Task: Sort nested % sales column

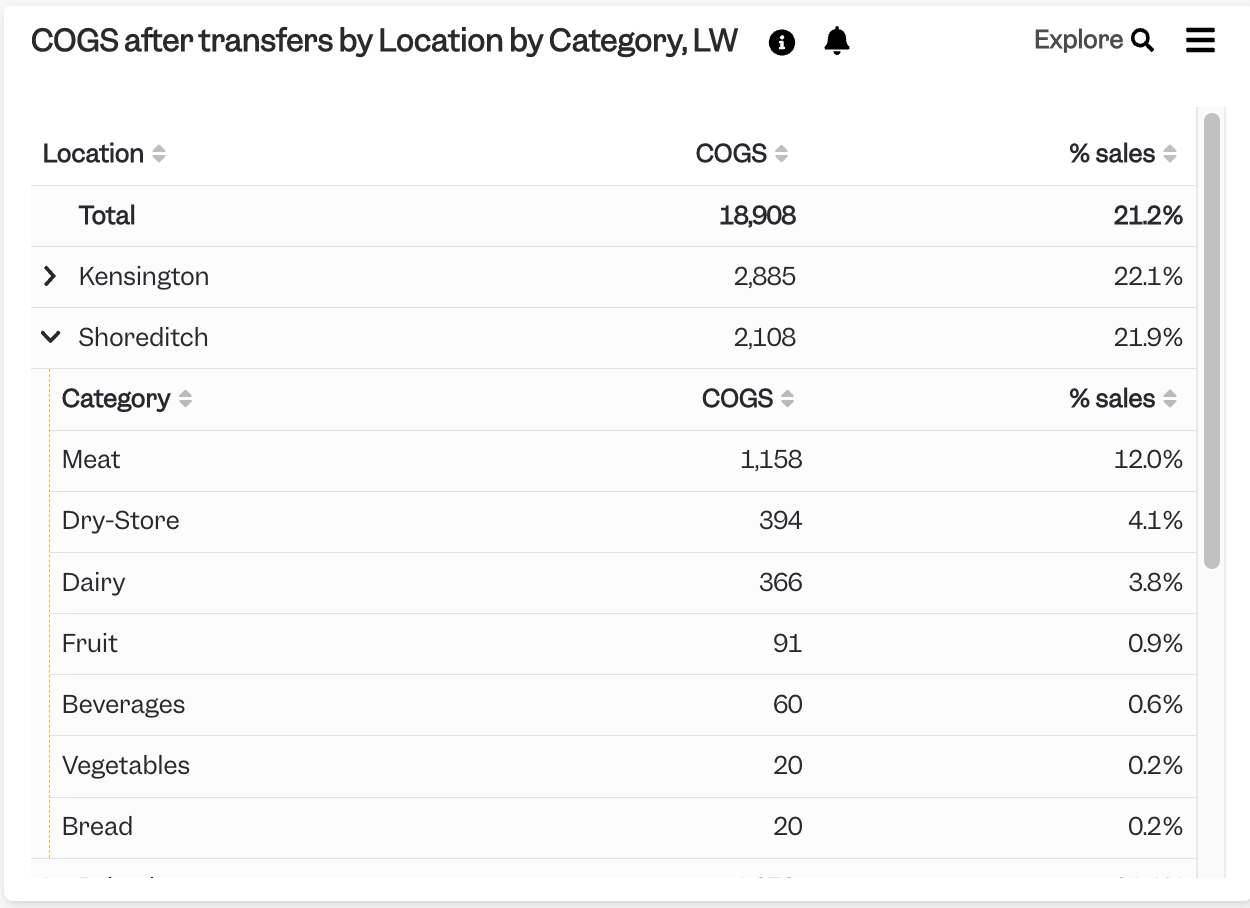Action: click(1170, 399)
